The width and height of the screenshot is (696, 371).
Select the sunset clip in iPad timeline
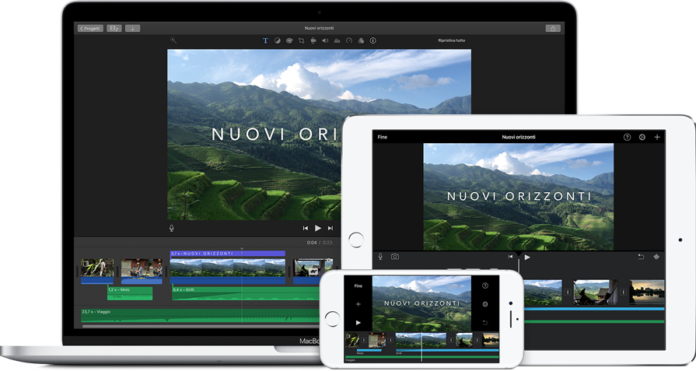pos(647,292)
